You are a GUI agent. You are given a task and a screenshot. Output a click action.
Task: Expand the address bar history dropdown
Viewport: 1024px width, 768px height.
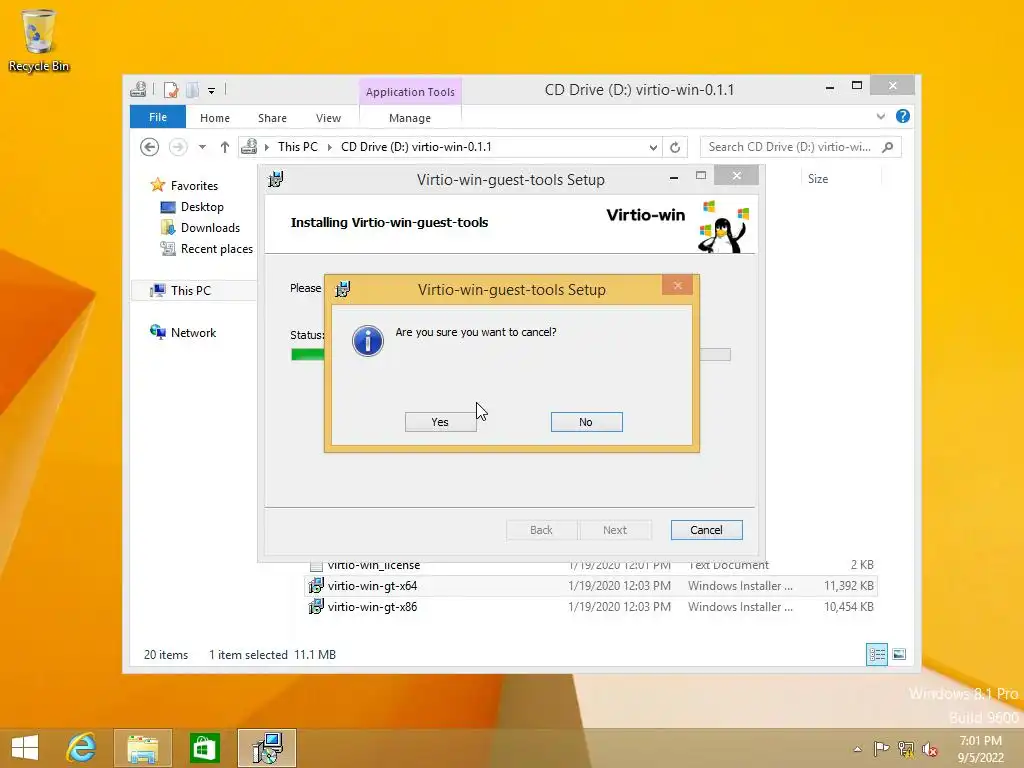(653, 148)
